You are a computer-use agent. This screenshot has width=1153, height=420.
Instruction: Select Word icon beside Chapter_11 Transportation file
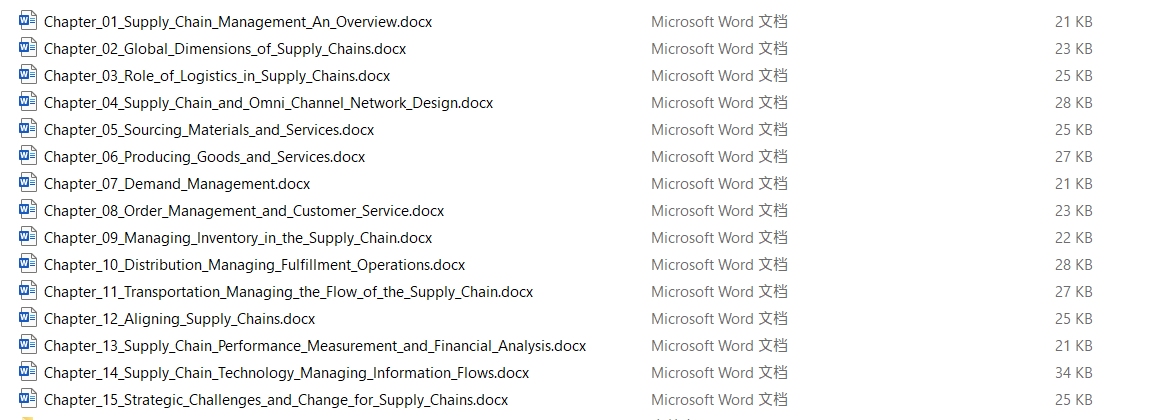tap(28, 291)
